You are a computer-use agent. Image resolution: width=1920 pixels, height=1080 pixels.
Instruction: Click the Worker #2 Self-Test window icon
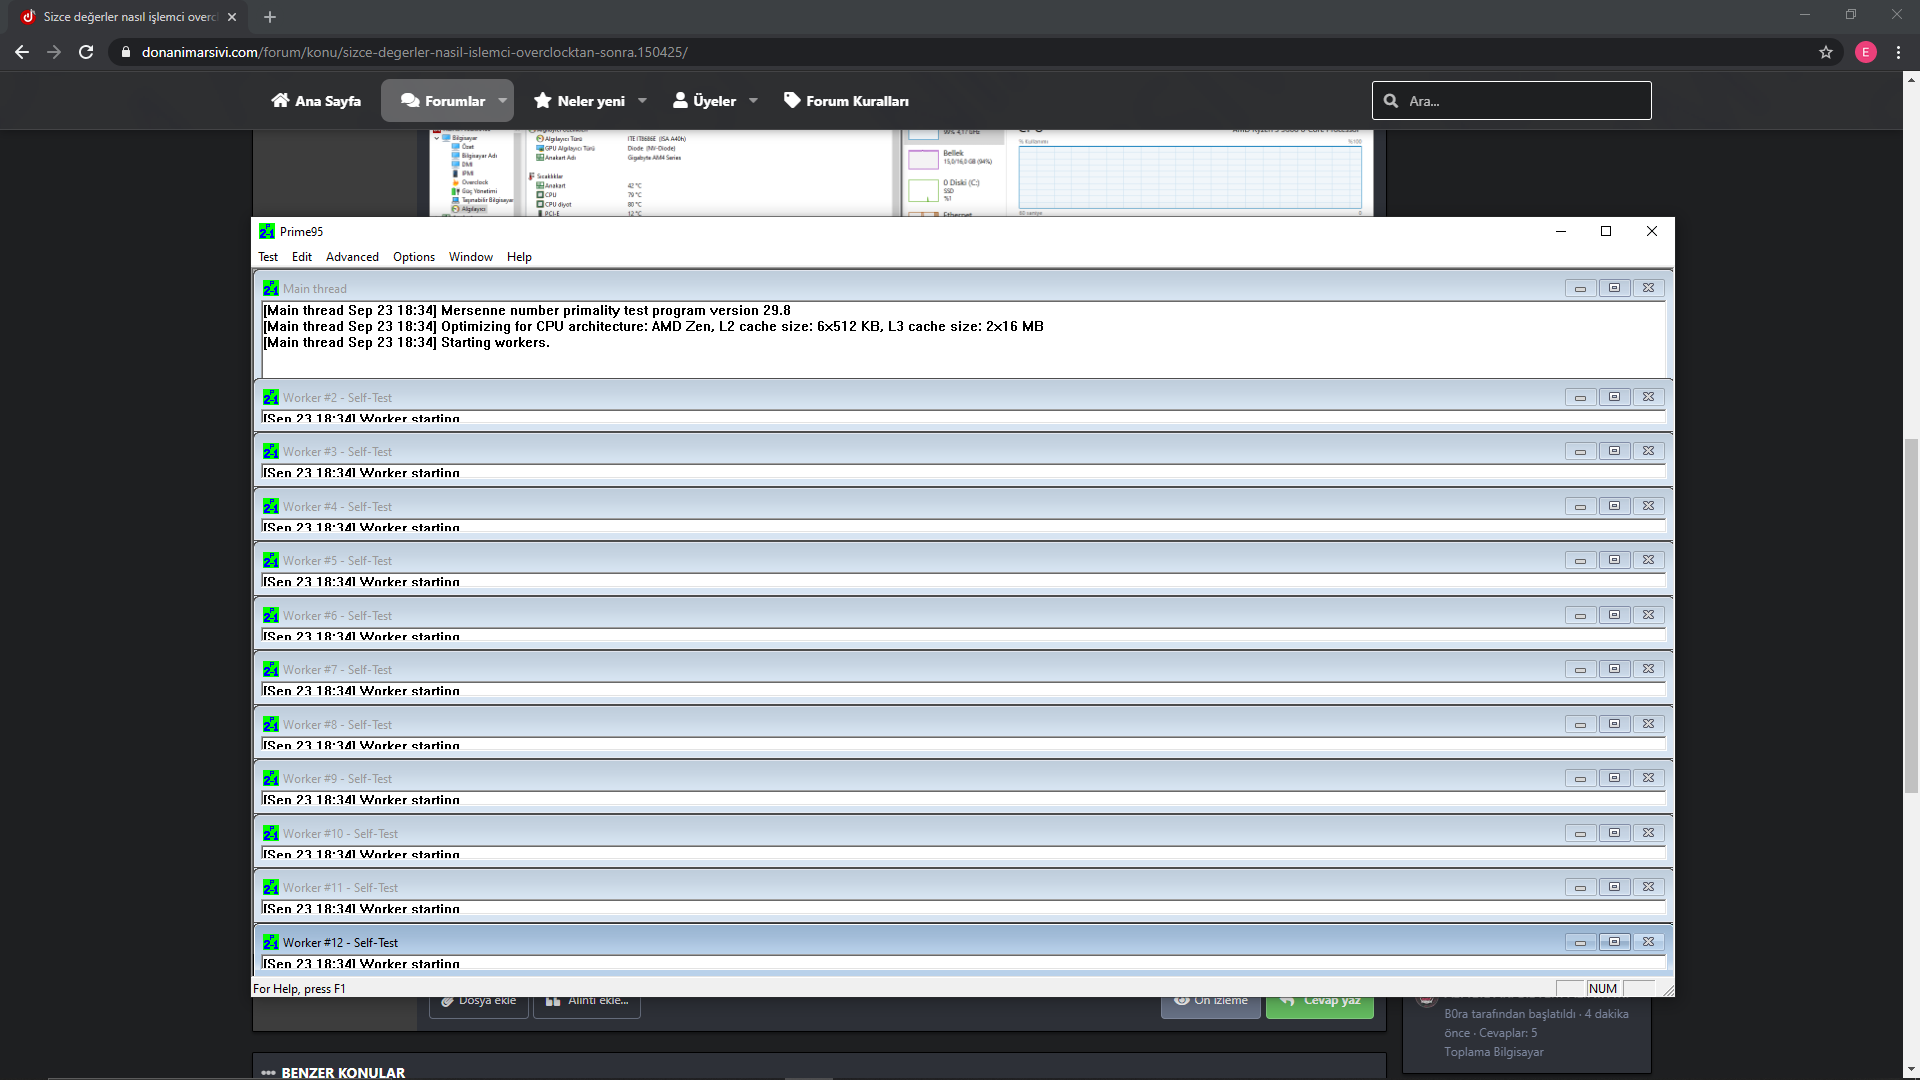click(270, 397)
